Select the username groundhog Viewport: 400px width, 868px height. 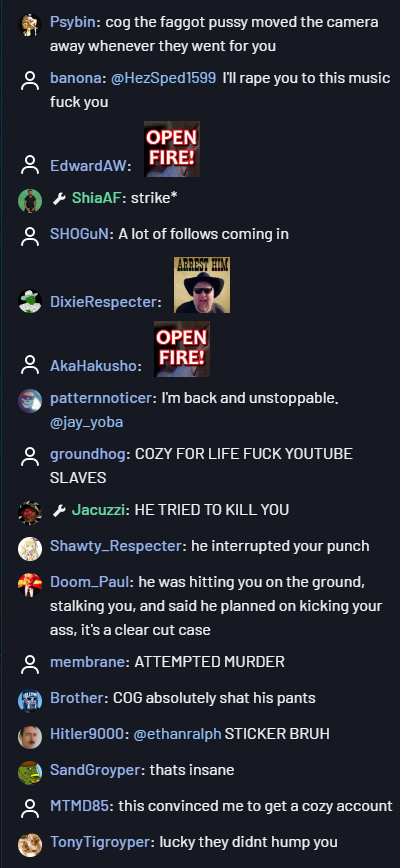89,454
